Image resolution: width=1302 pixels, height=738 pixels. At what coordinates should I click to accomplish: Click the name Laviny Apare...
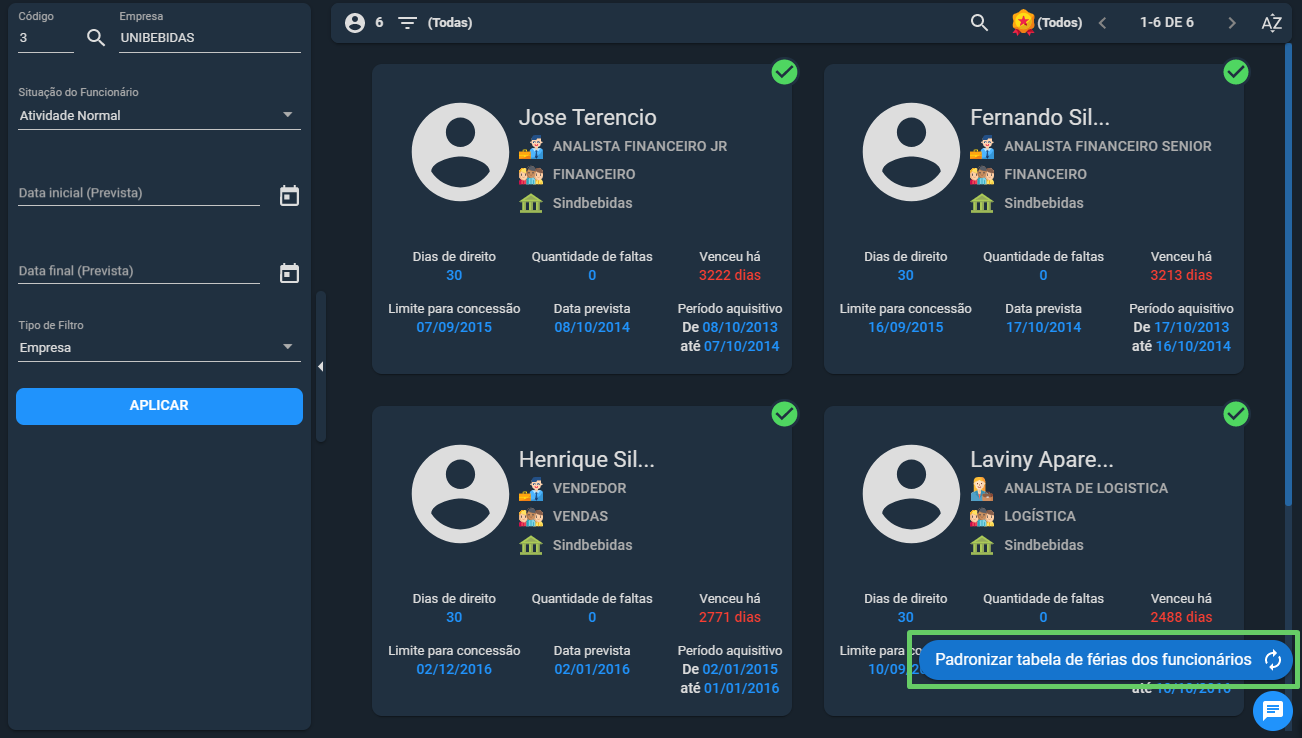1042,459
